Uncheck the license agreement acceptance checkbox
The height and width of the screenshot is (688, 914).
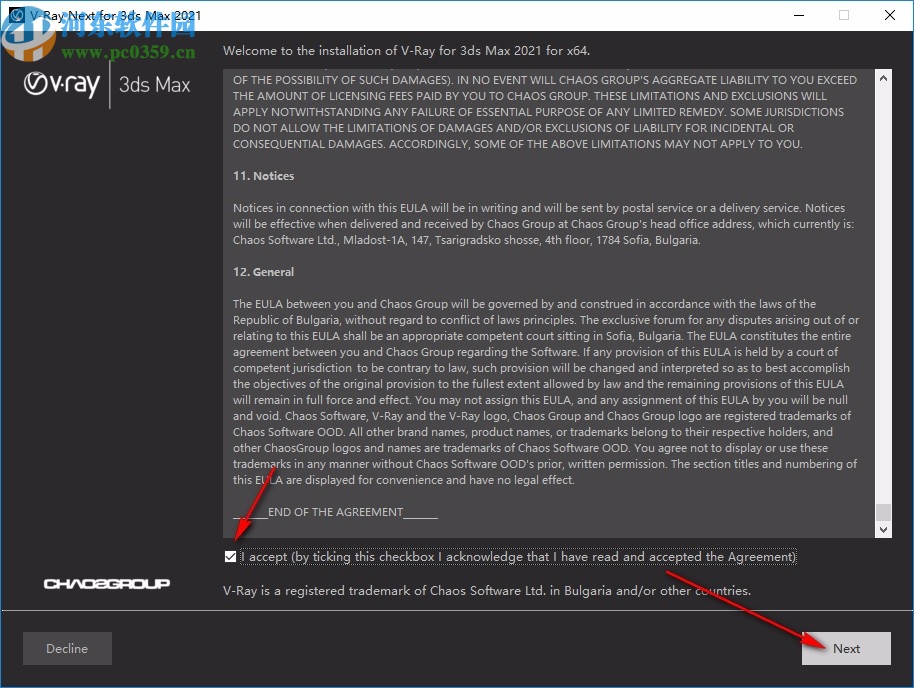click(x=230, y=555)
